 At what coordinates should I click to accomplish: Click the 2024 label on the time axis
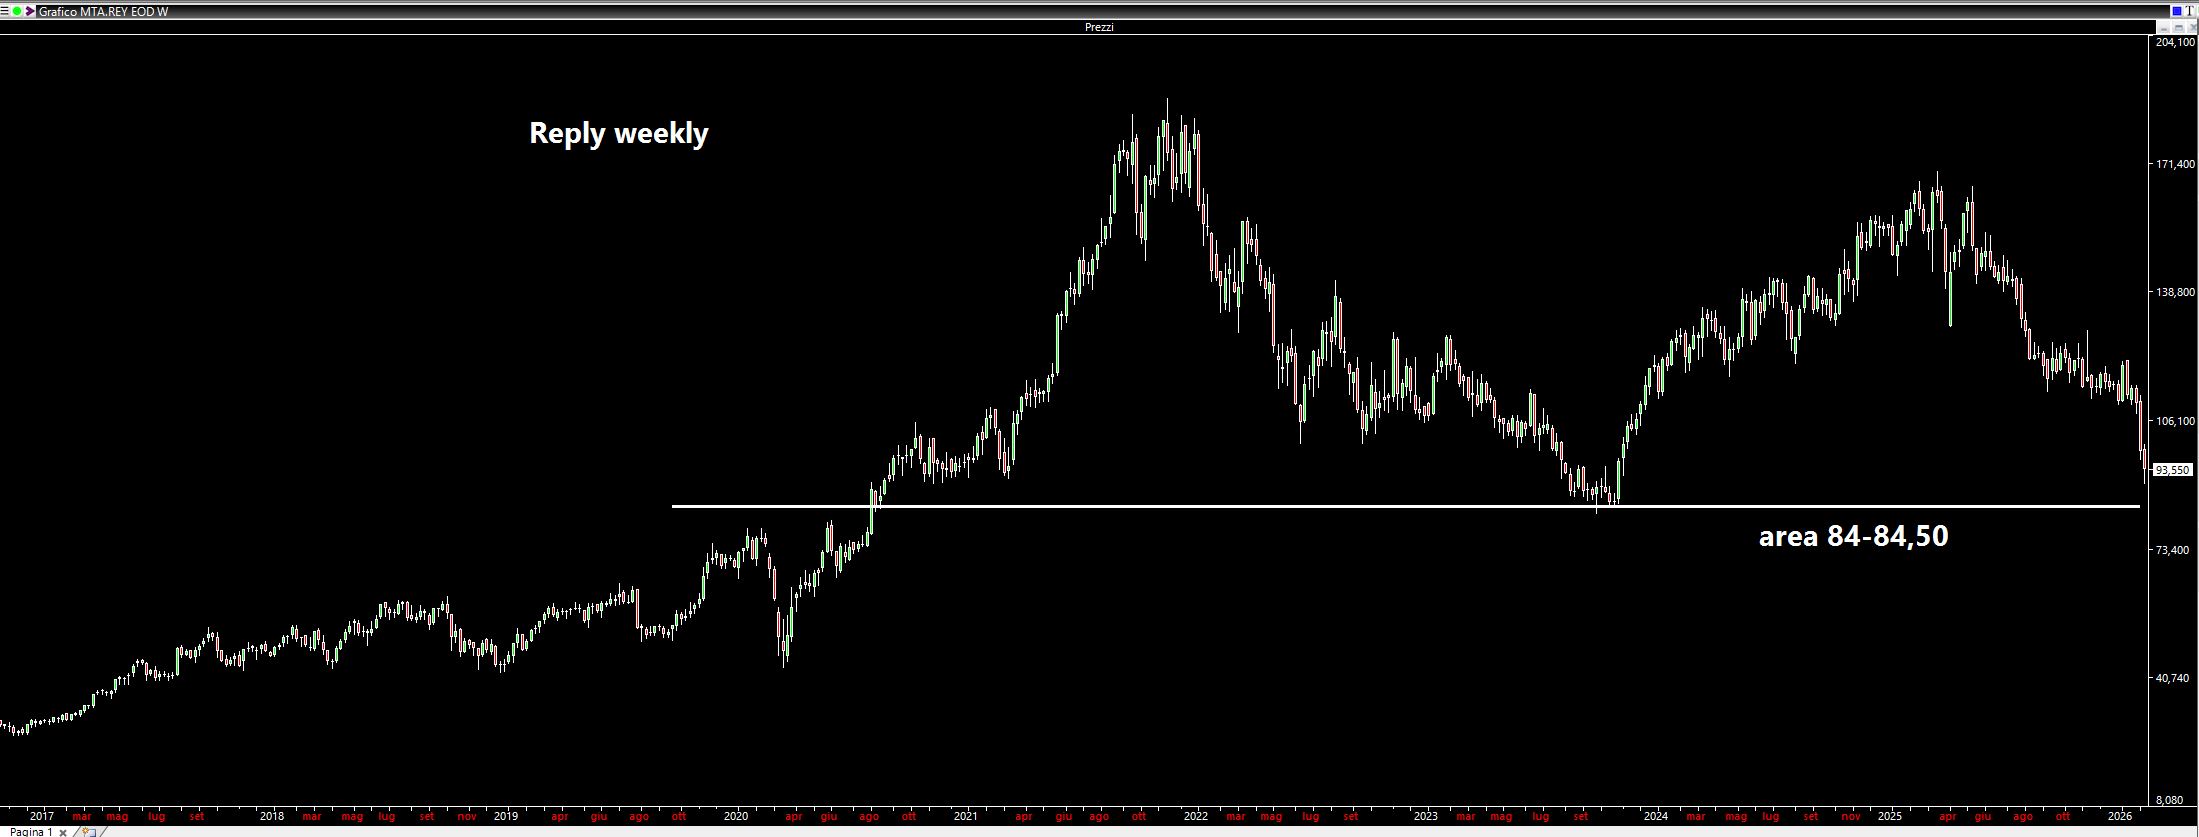pos(1656,816)
